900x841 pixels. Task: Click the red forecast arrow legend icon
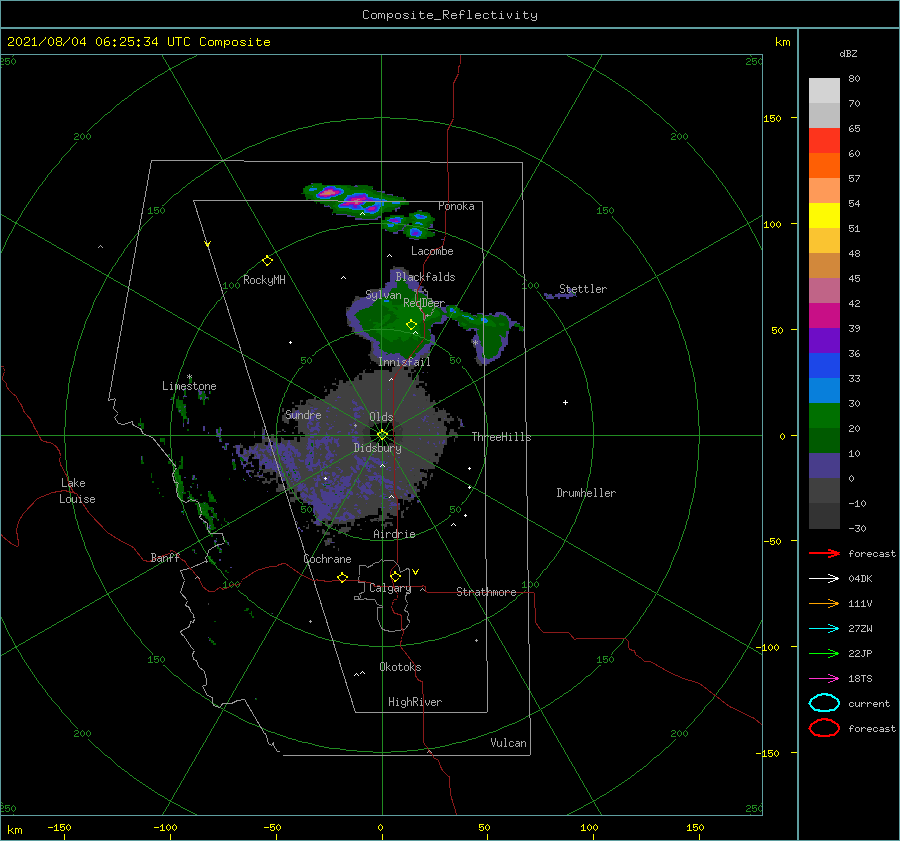[824, 553]
